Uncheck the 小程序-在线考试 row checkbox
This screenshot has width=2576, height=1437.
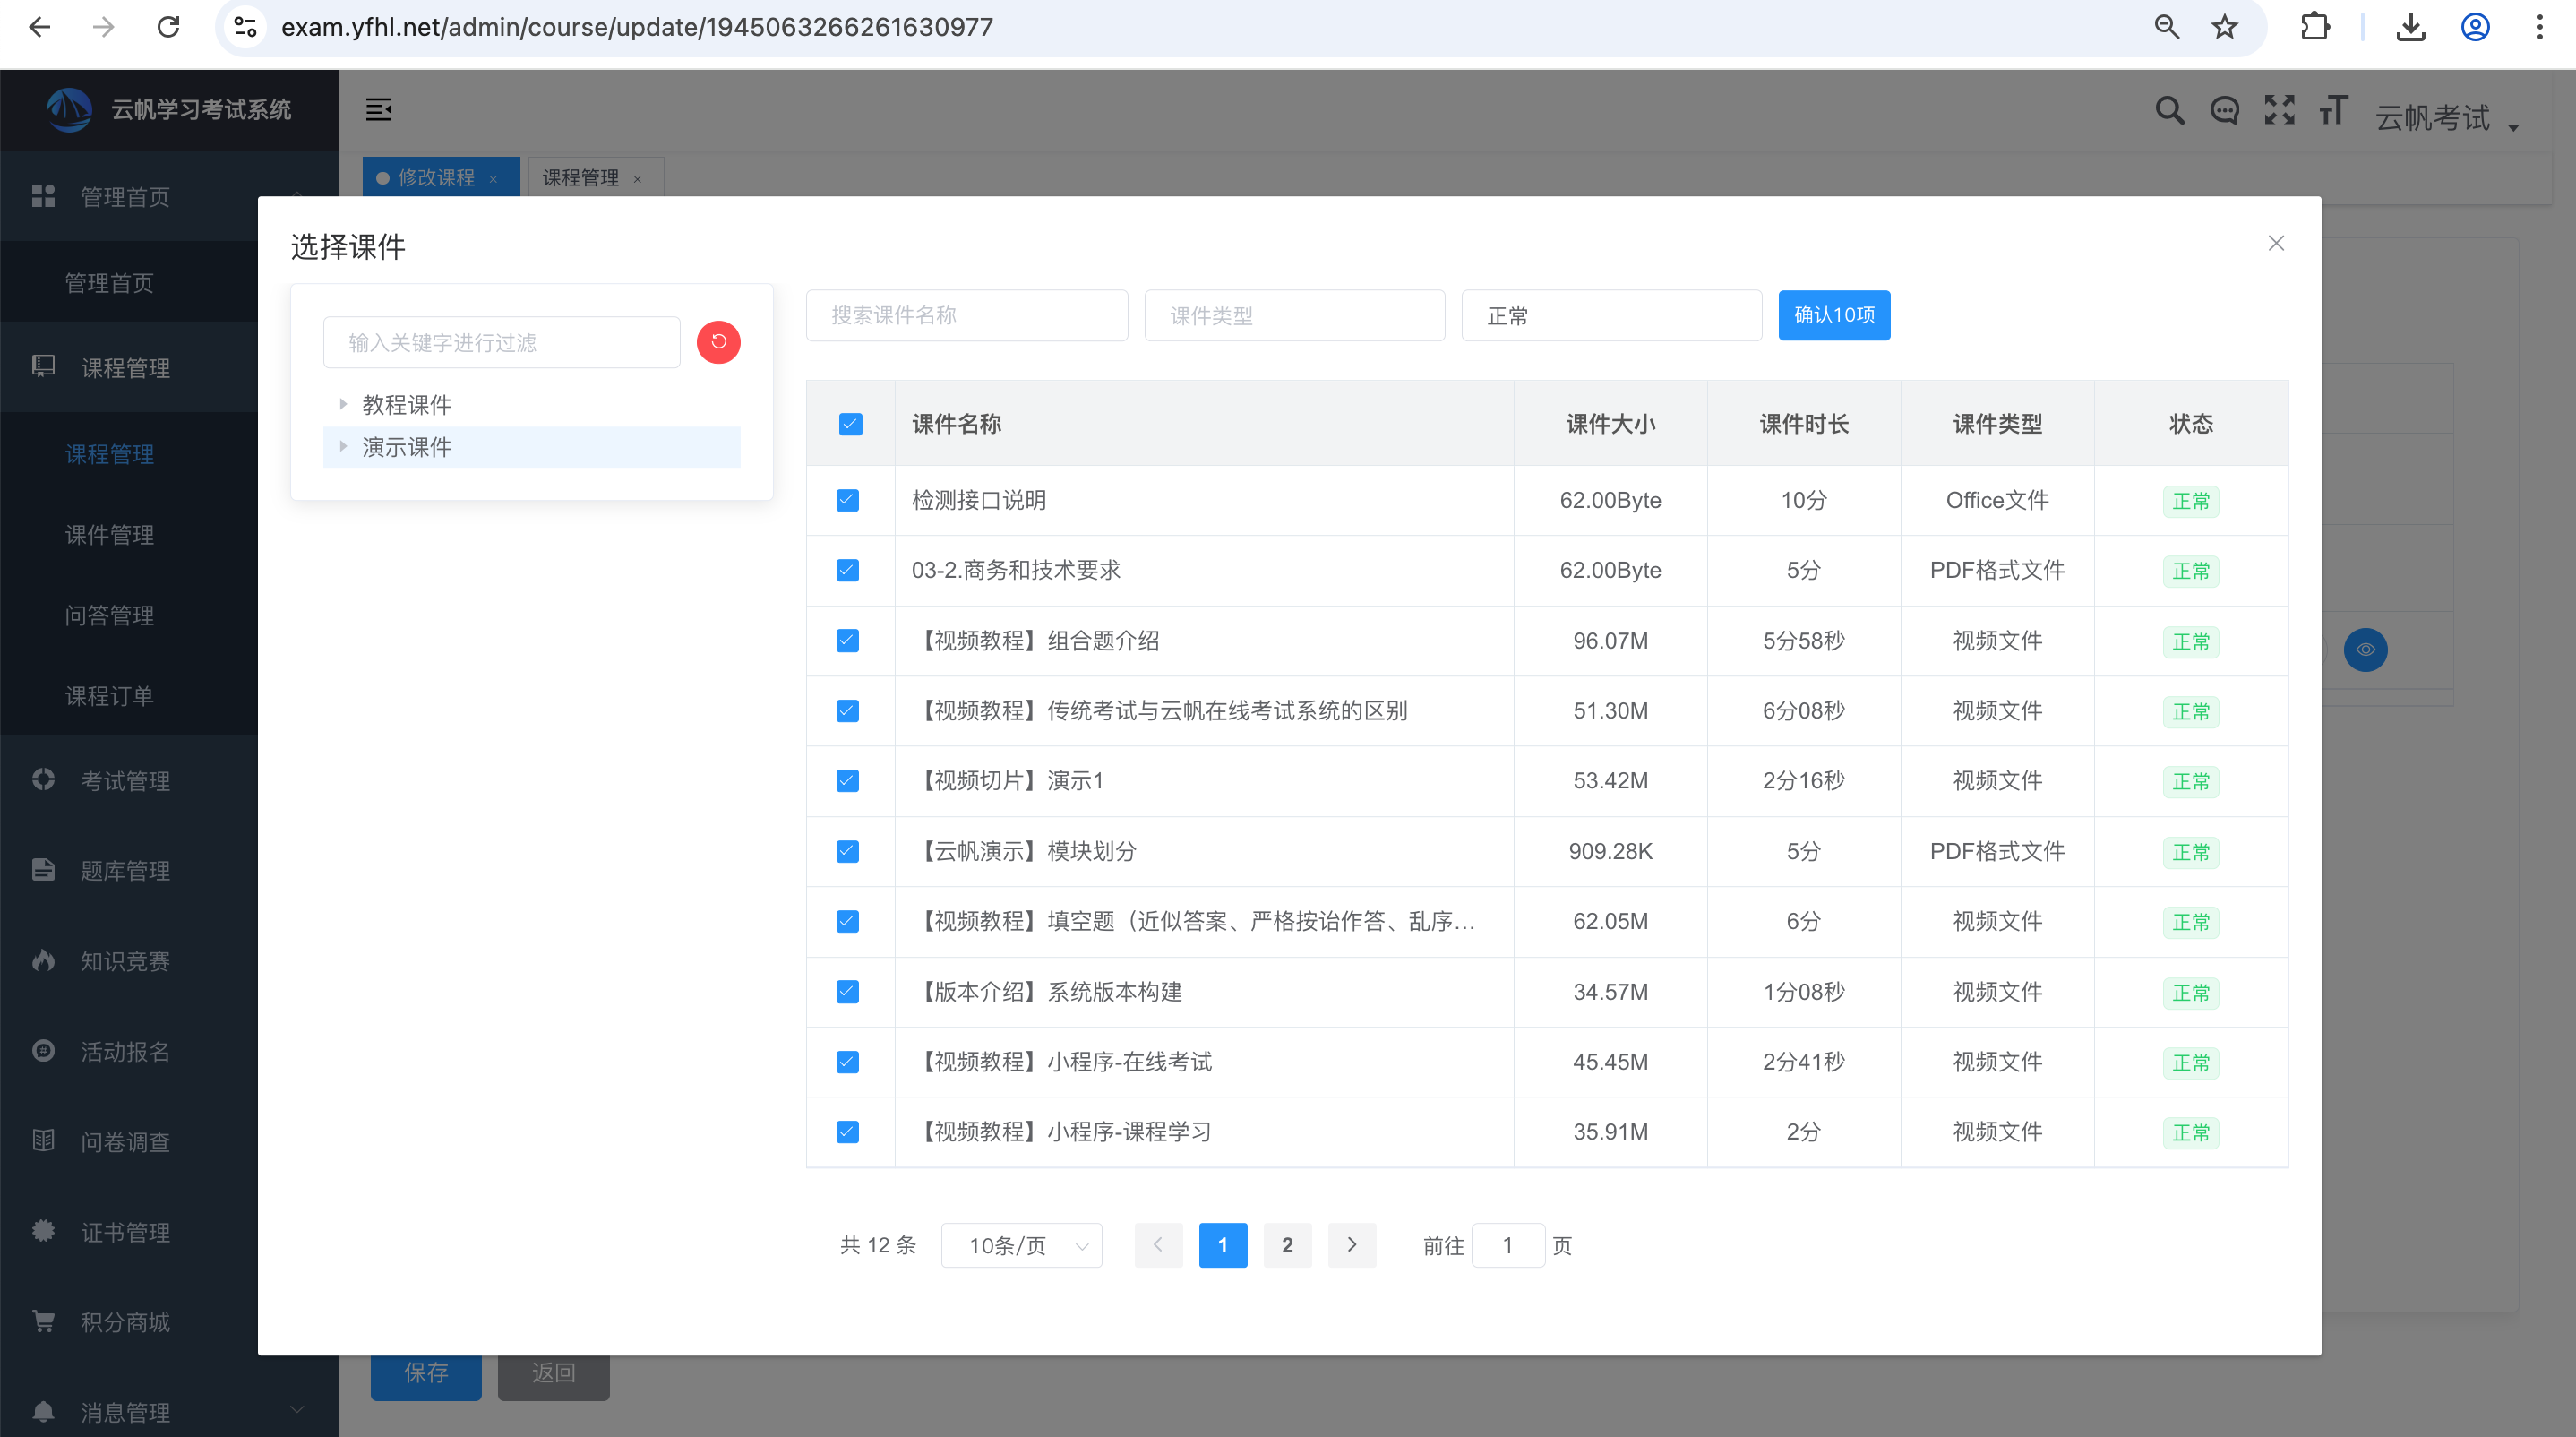click(847, 1061)
